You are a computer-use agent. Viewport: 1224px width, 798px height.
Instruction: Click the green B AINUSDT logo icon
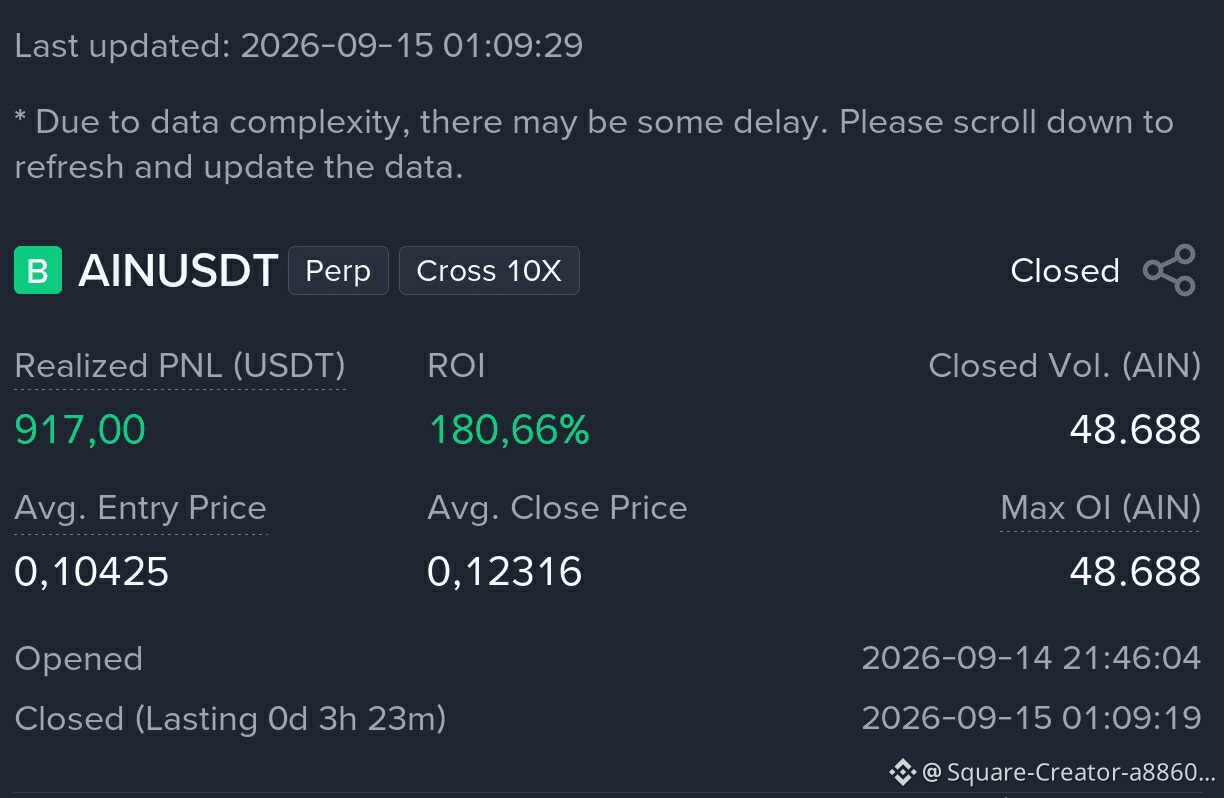38,270
